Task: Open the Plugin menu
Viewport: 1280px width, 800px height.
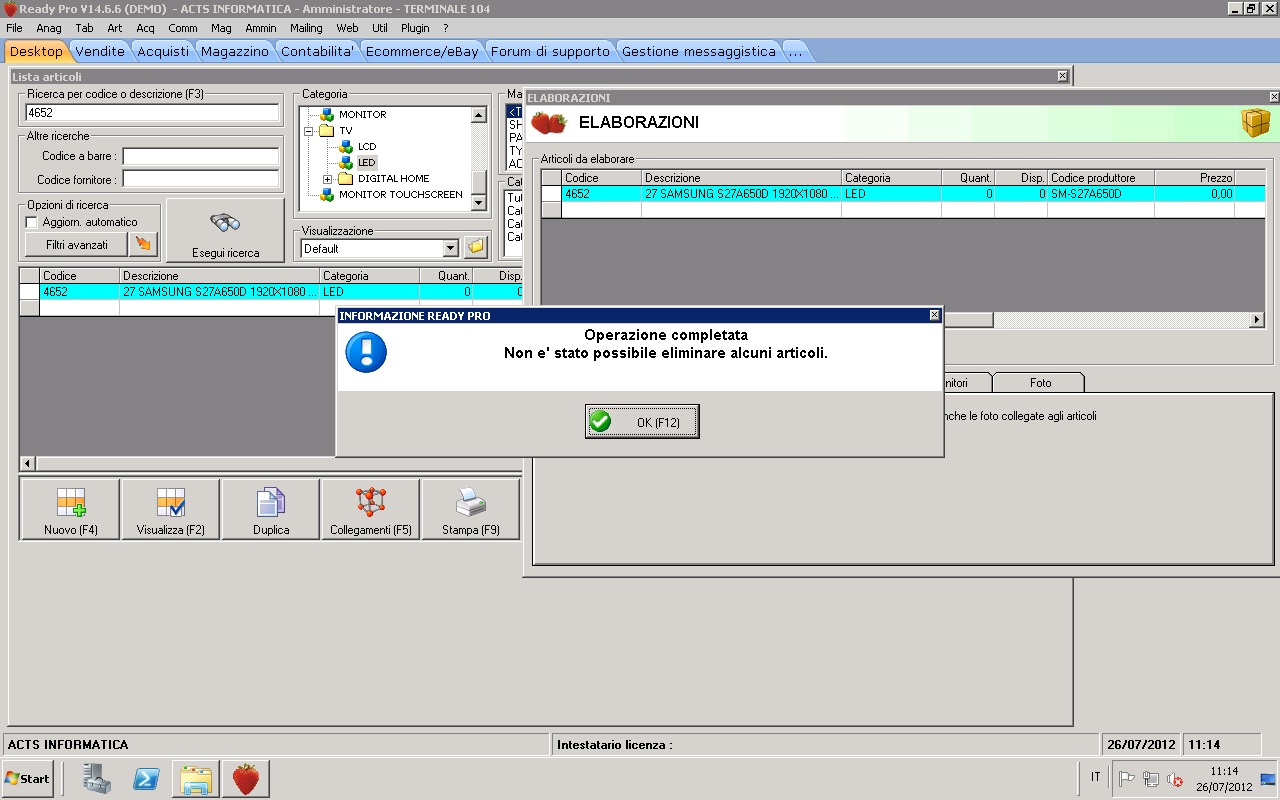Action: (415, 28)
